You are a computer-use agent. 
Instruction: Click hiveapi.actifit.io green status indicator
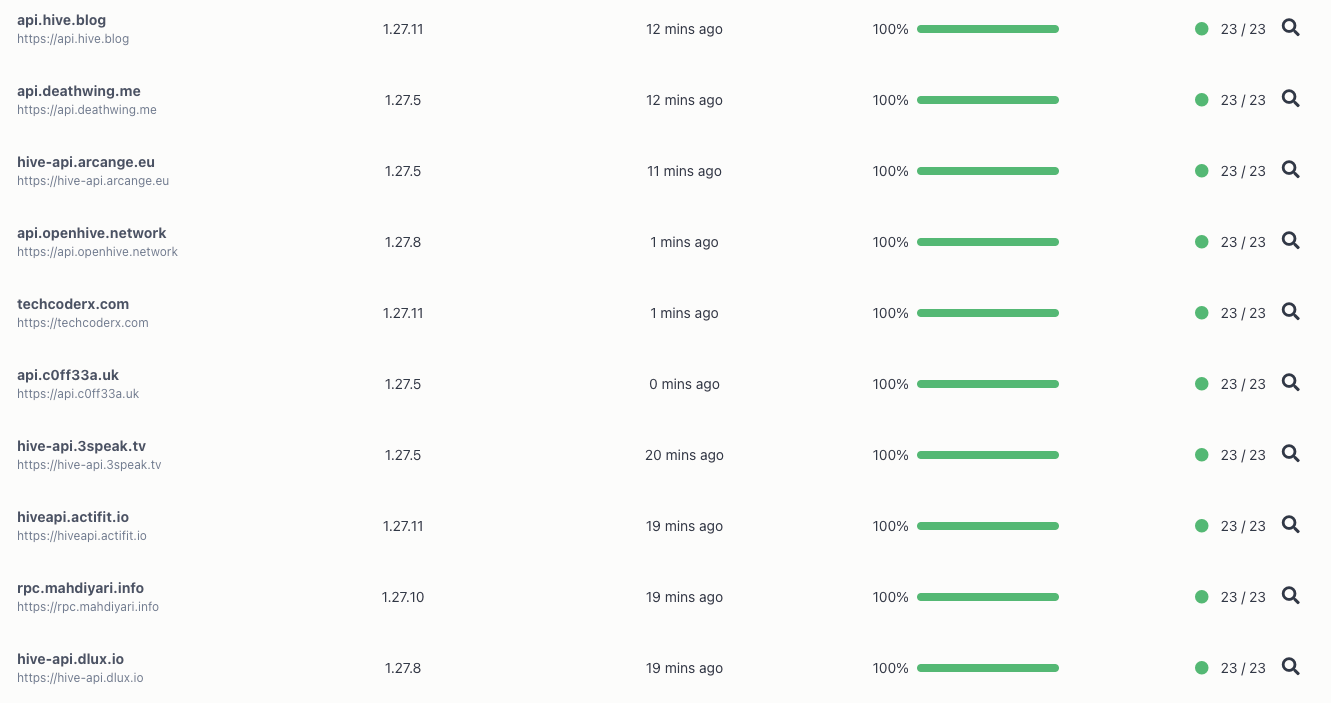[x=1202, y=526]
